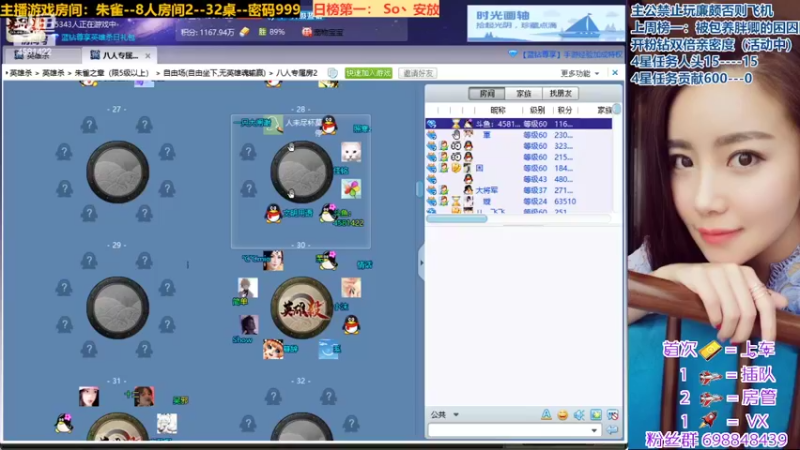Open the emoji smiley picker
The image size is (800, 450).
[x=563, y=415]
